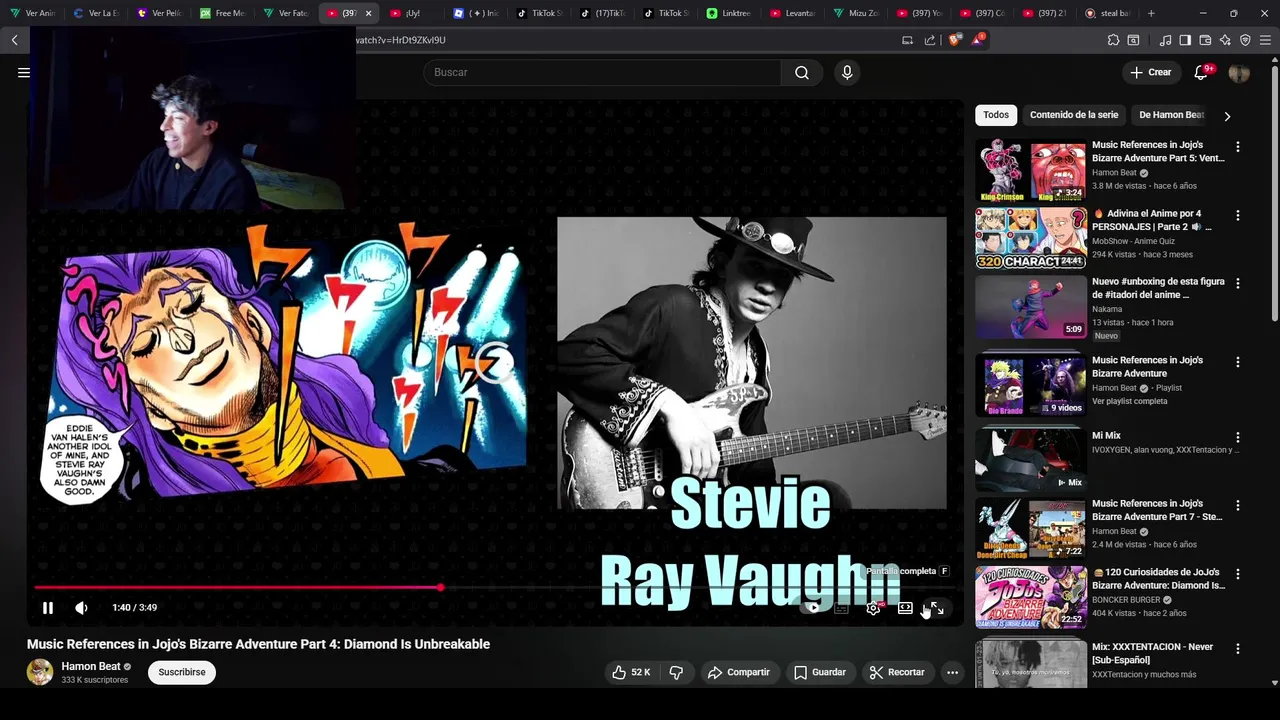Open options for Jojo's Part 5 music references video
This screenshot has width=1280, height=720.
click(x=1238, y=147)
